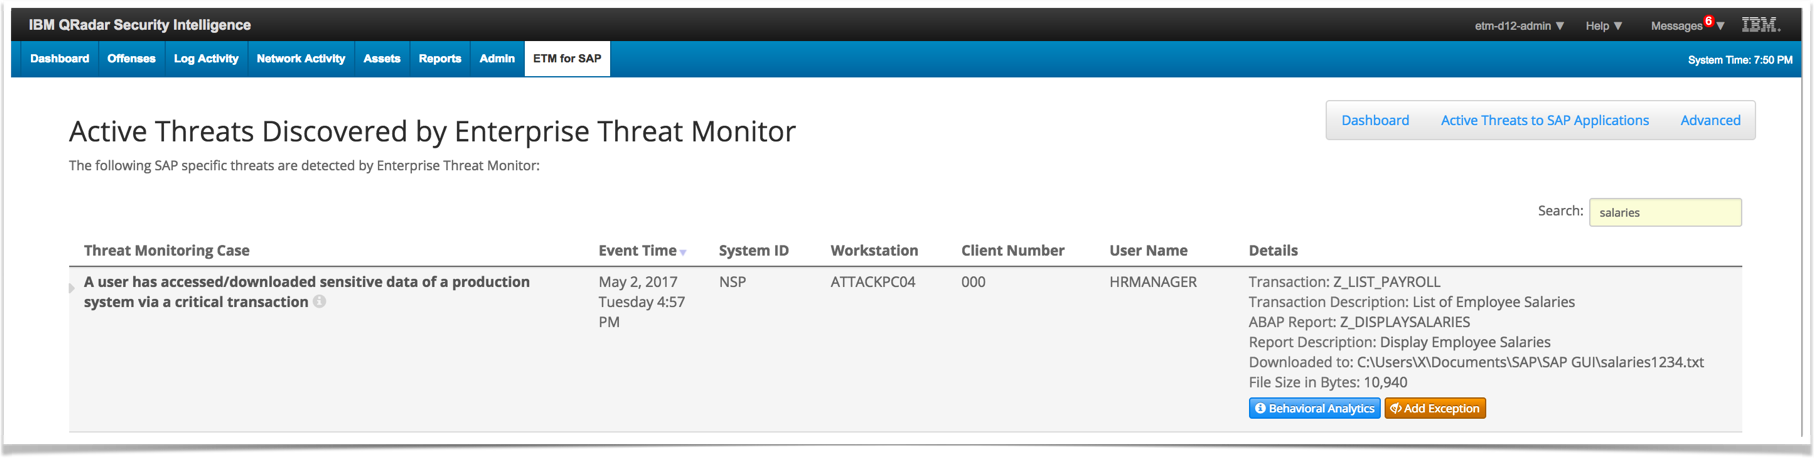This screenshot has height=458, width=1814.
Task: Open the Advanced link
Action: point(1710,120)
